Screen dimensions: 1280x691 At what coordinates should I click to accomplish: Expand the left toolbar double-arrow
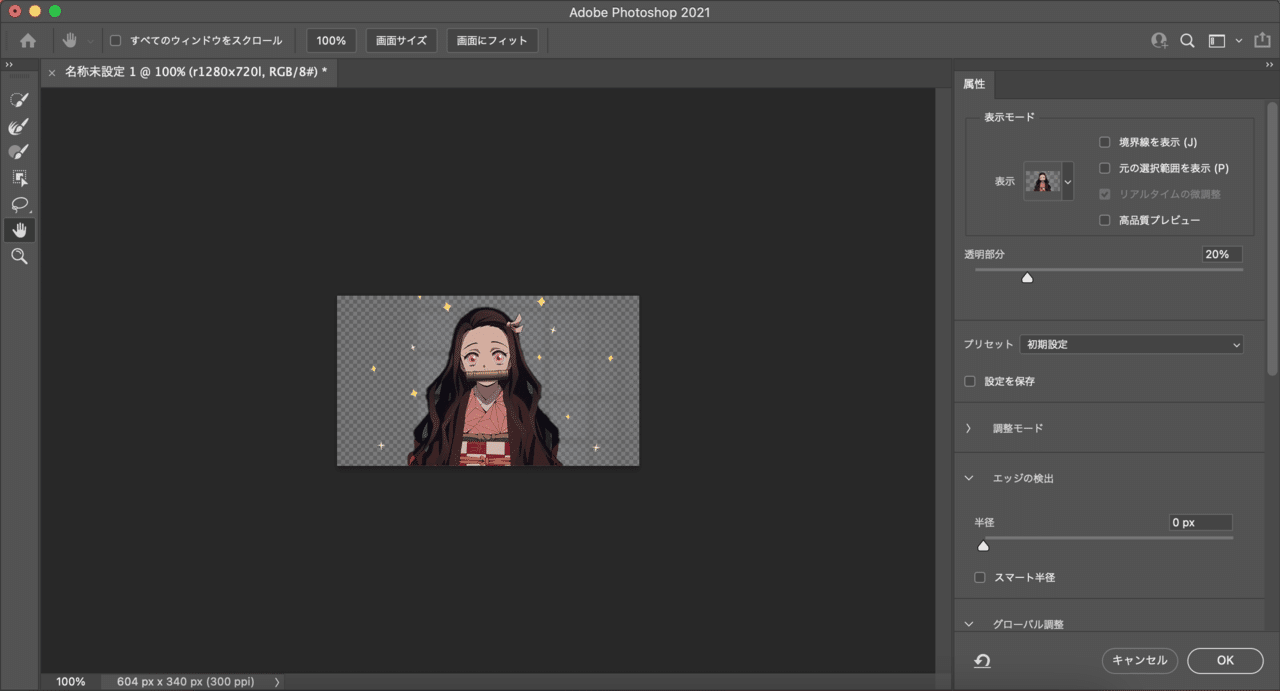click(9, 64)
